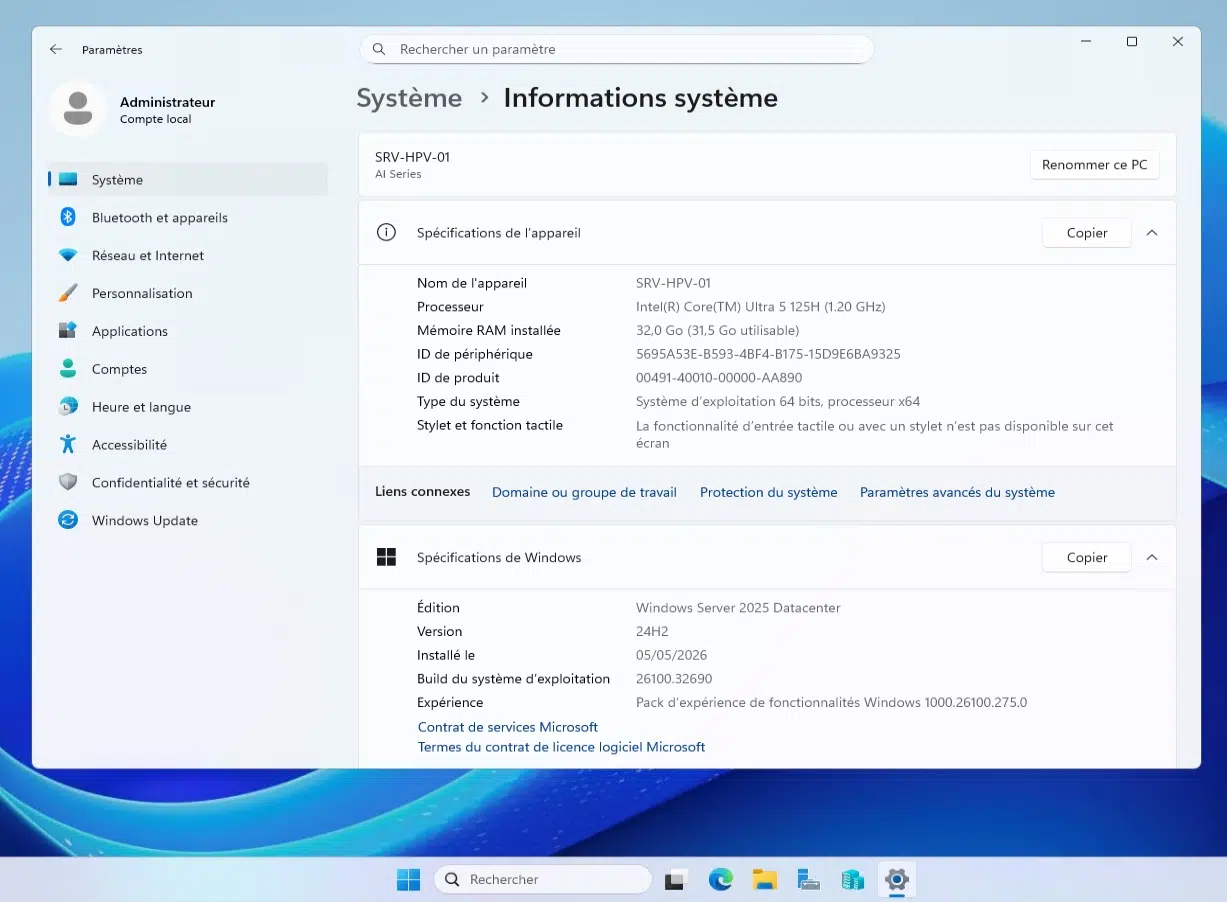Go to Réseau et Internet settings
Image resolution: width=1227 pixels, height=902 pixels.
[x=188, y=256]
